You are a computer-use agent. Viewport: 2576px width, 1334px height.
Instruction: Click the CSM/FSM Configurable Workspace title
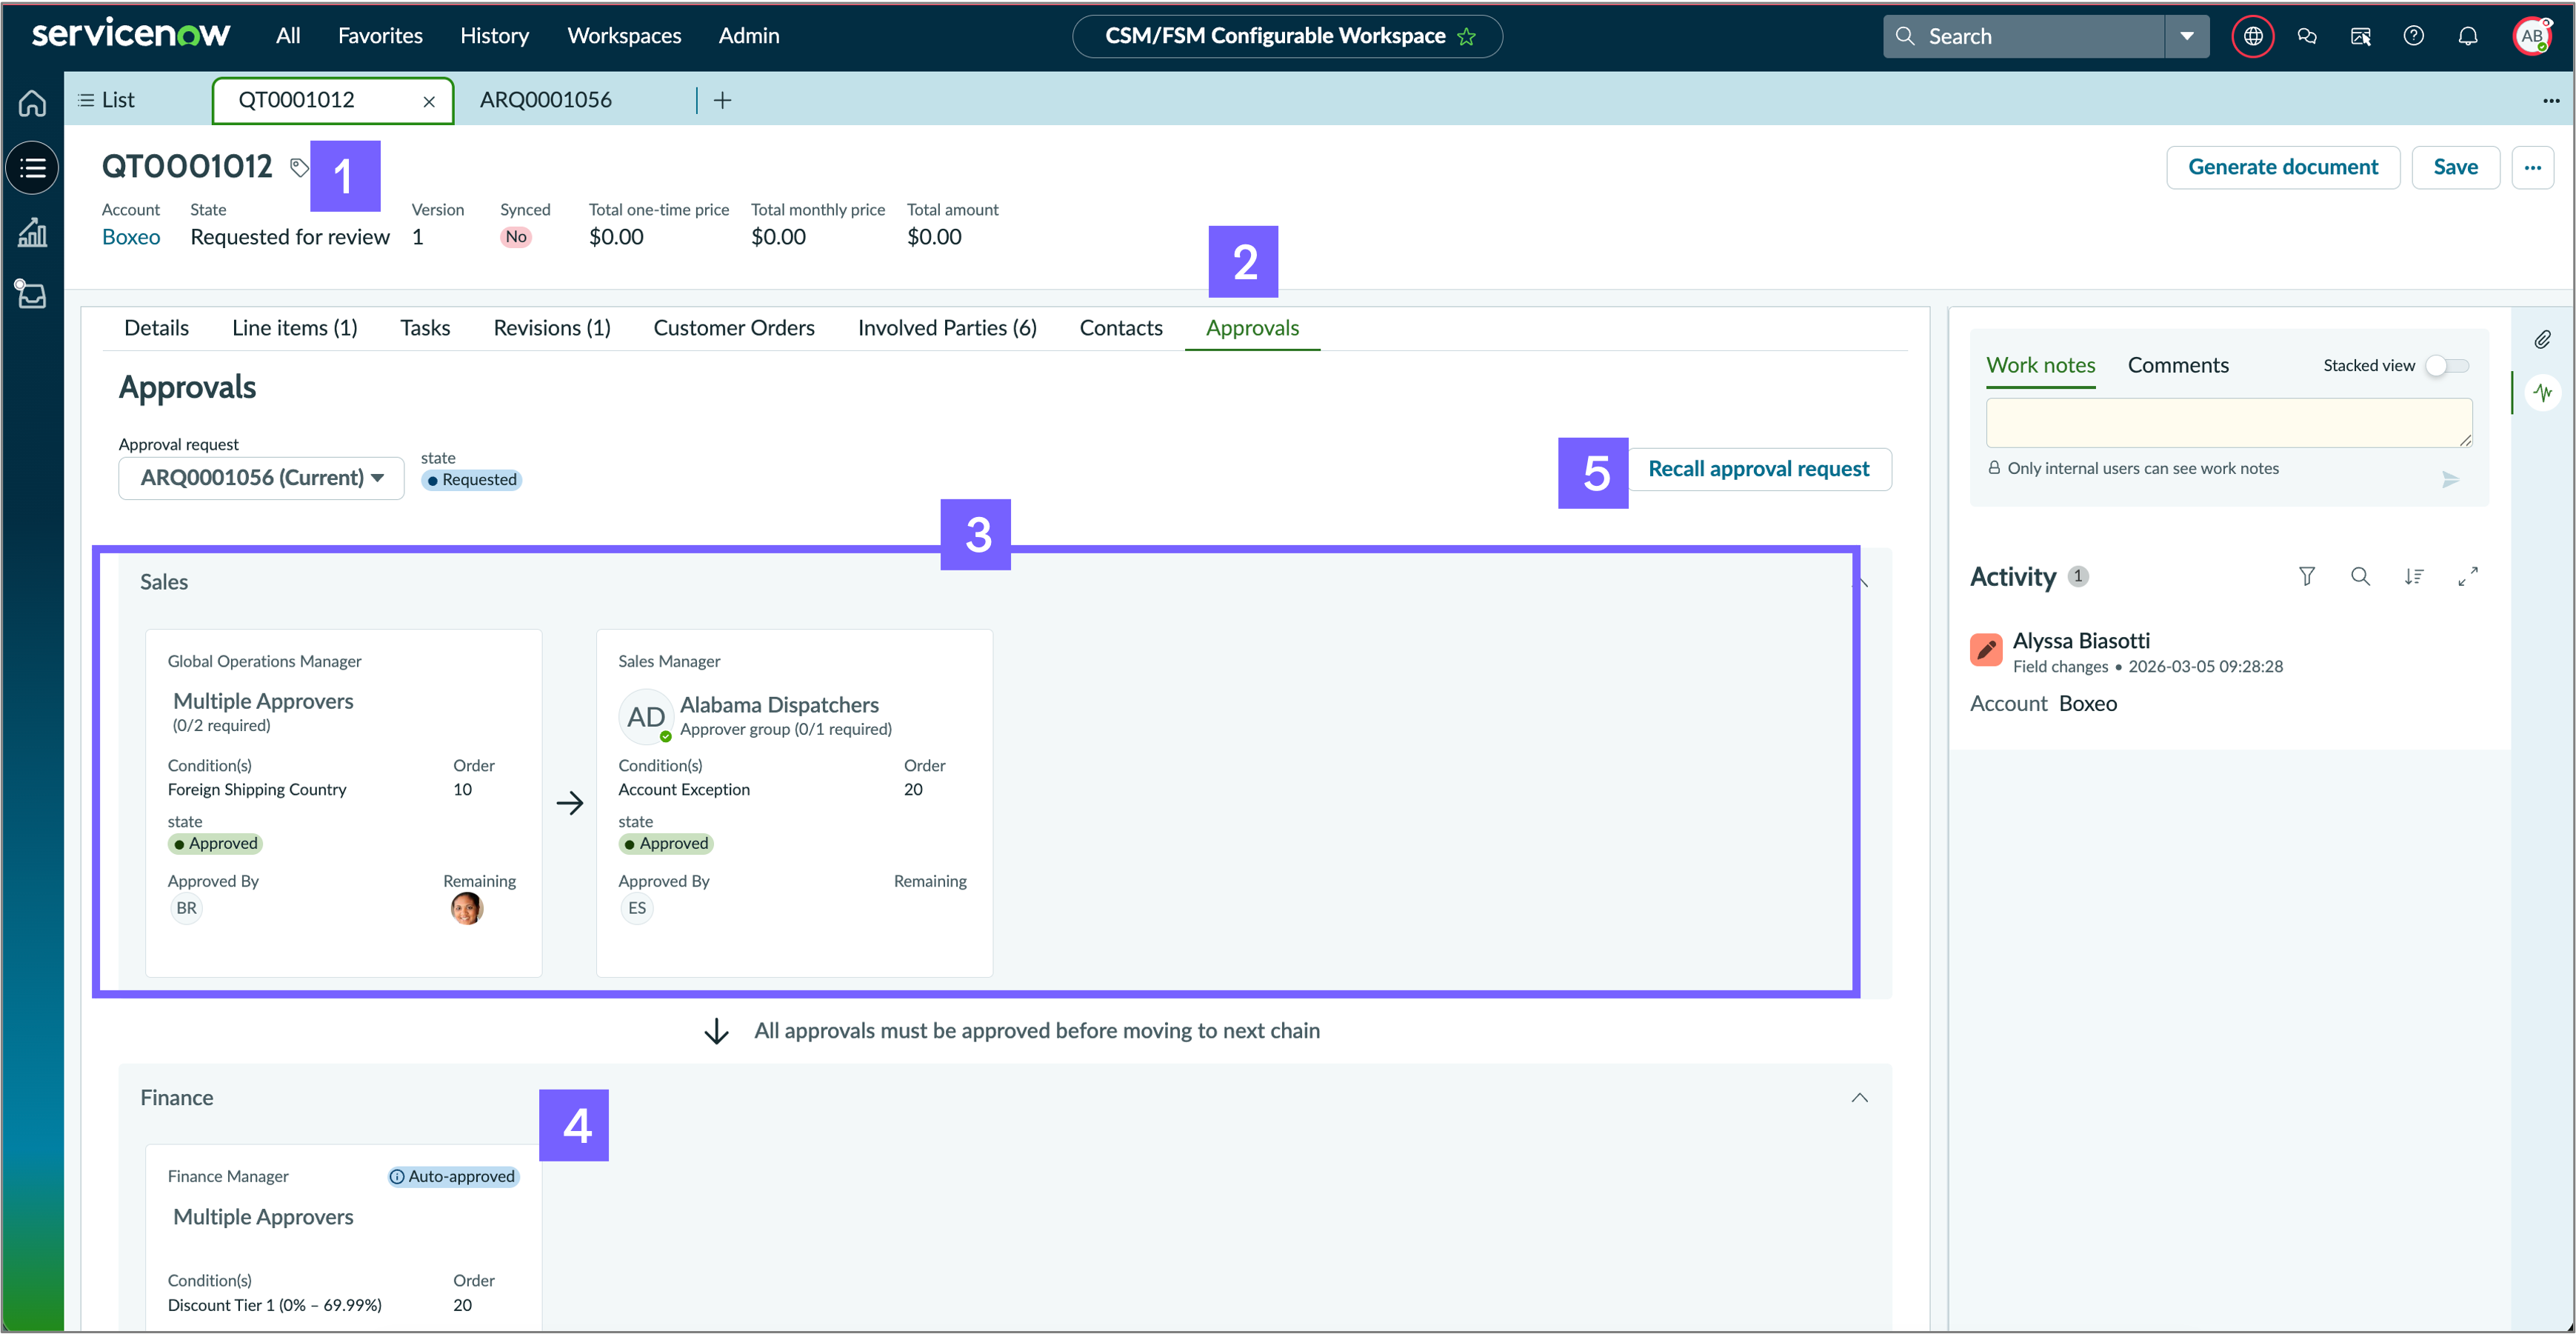1275,37
